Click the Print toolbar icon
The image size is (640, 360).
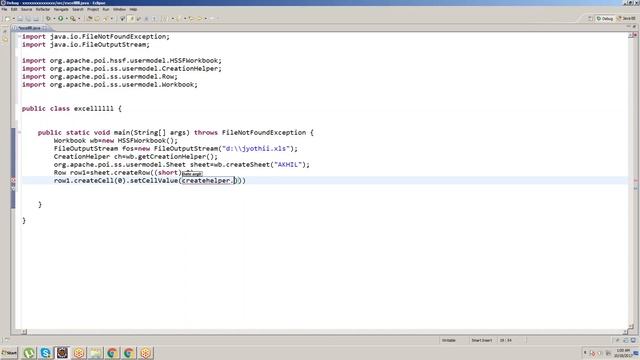pyautogui.click(x=36, y=18)
